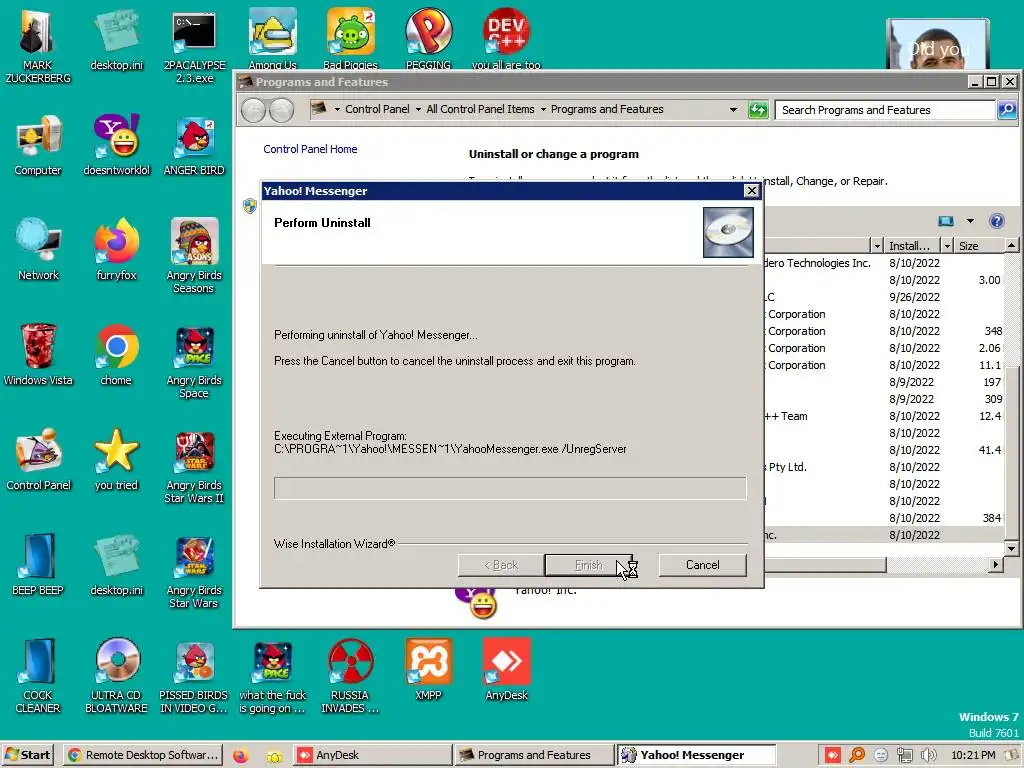This screenshot has width=1024, height=768.
Task: Click the Size column header
Action: tap(980, 246)
